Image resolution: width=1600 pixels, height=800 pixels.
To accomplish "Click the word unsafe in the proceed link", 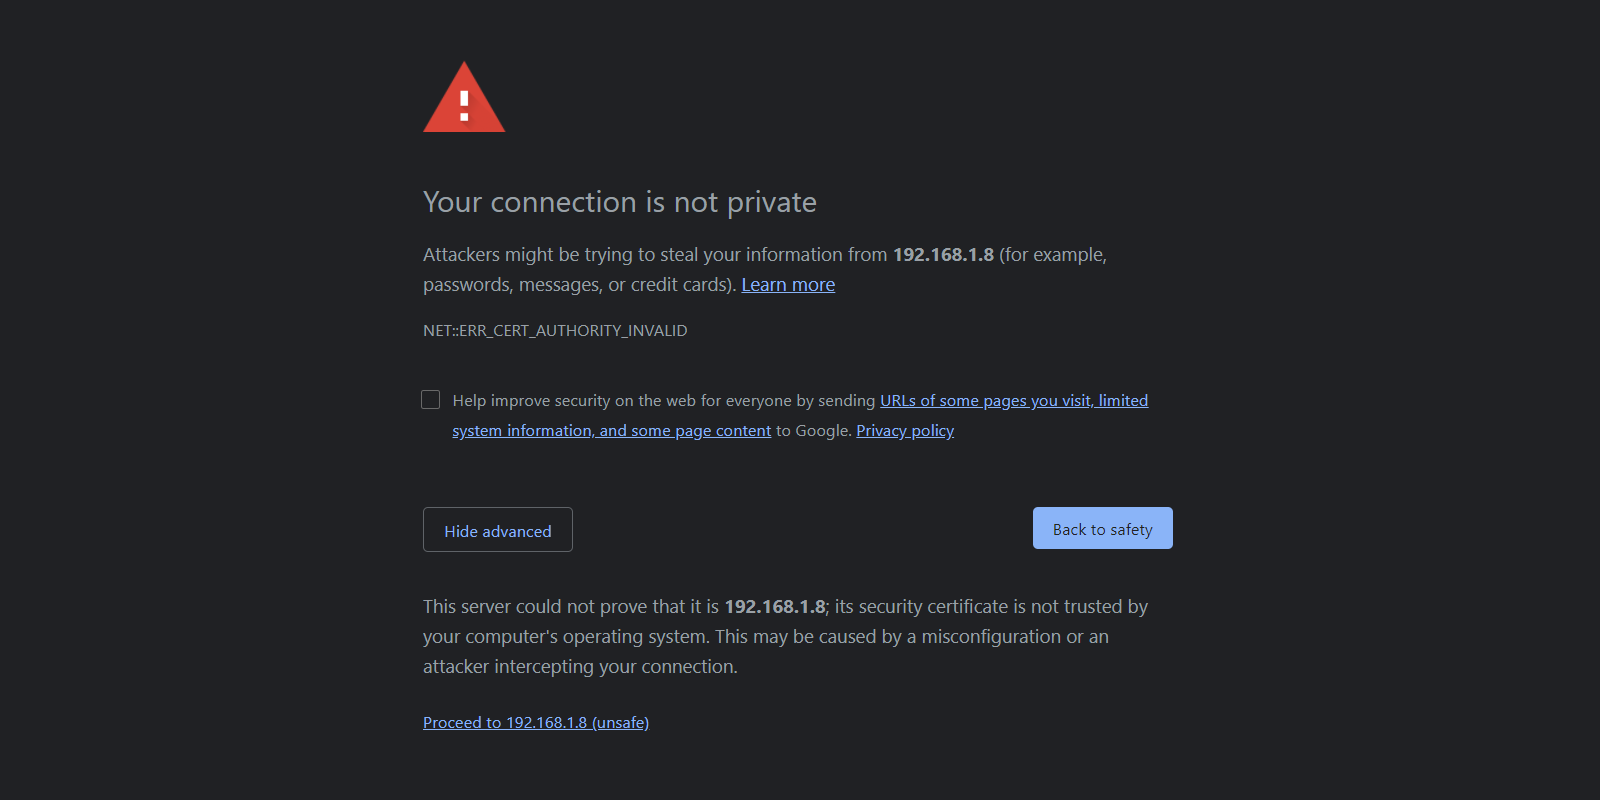I will point(620,722).
